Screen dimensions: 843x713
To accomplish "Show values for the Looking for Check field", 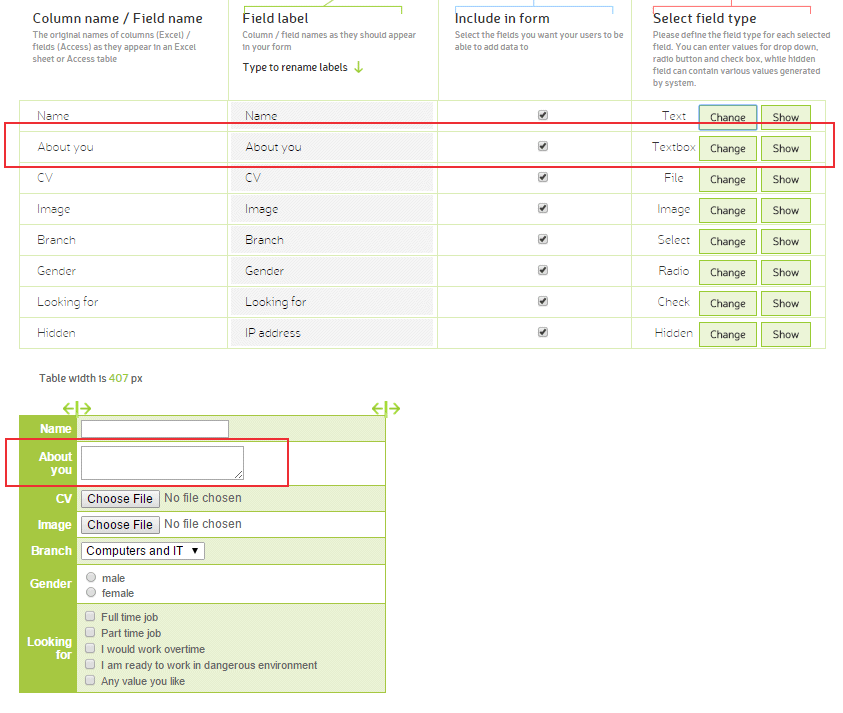I will [x=786, y=303].
